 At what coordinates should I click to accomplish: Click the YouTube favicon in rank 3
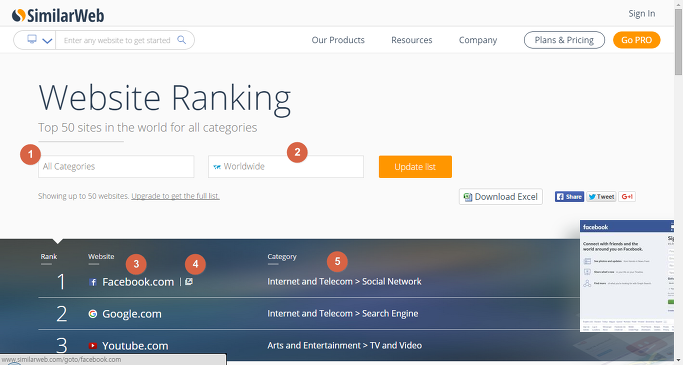coord(93,345)
